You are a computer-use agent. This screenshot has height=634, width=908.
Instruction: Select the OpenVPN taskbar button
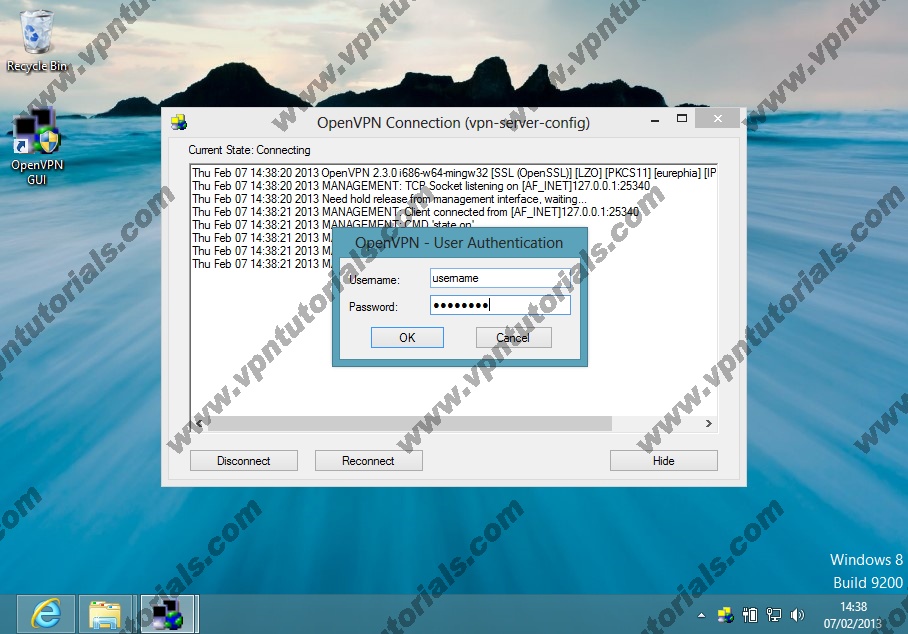point(169,614)
